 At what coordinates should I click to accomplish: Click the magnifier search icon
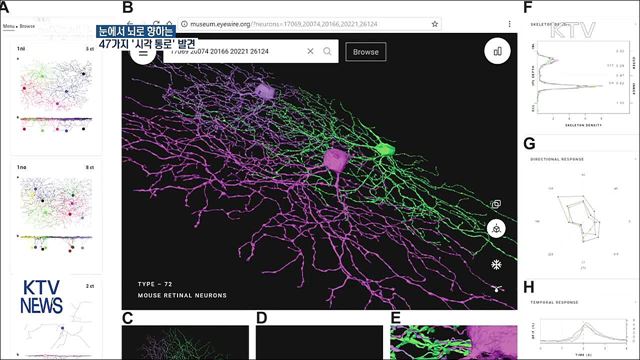tap(327, 51)
